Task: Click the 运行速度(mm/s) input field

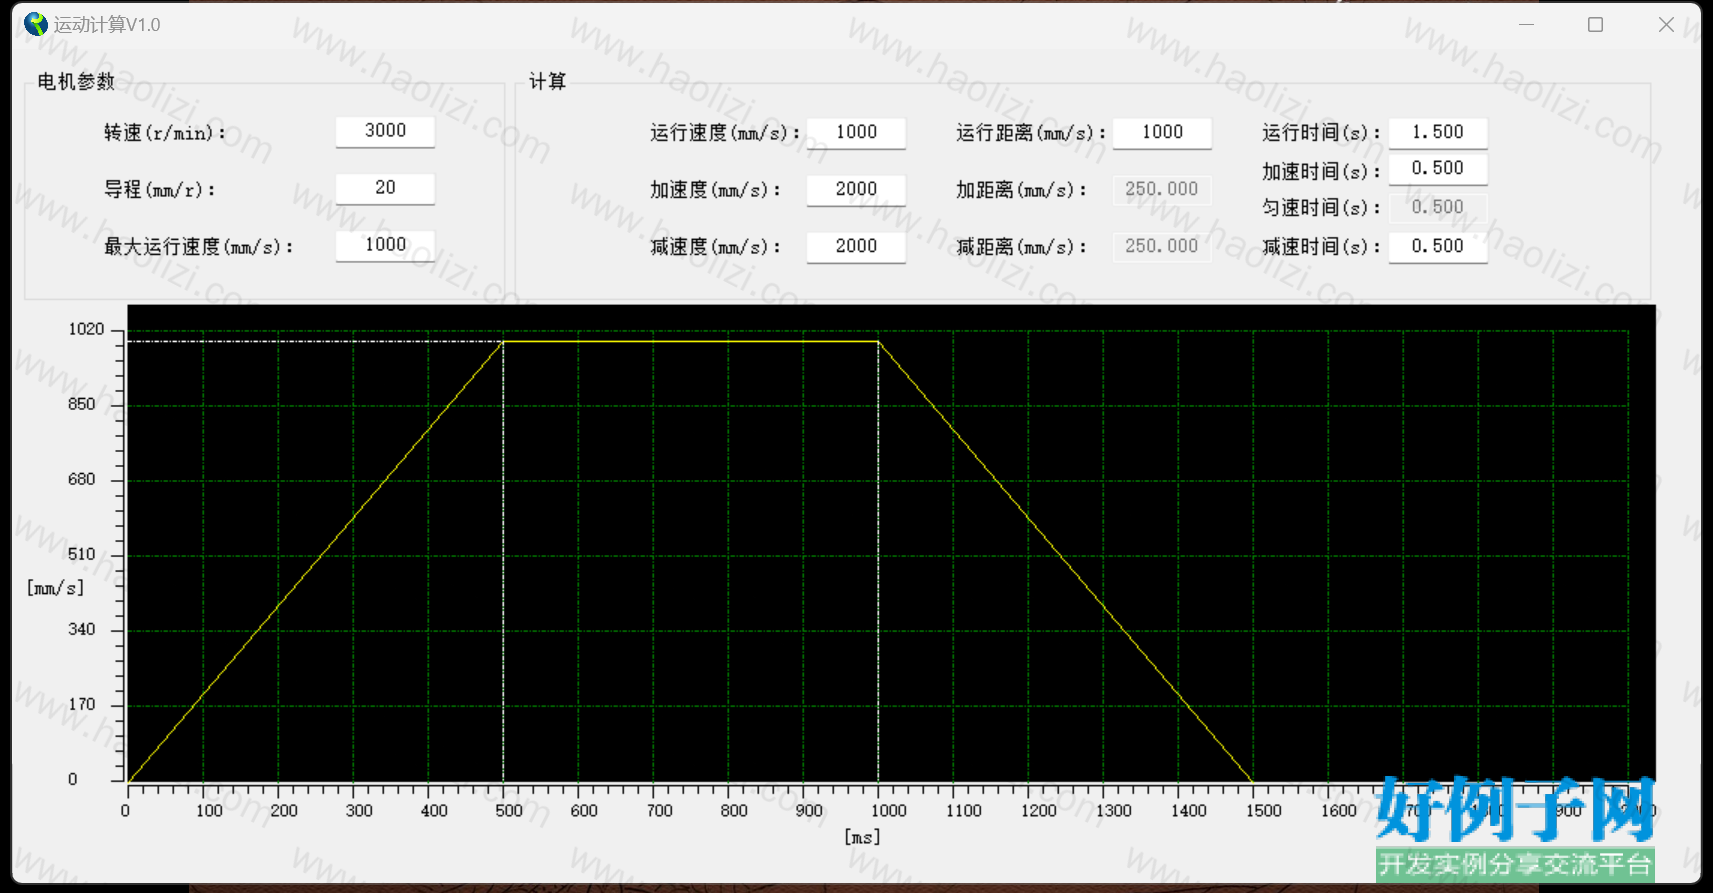Action: point(856,132)
